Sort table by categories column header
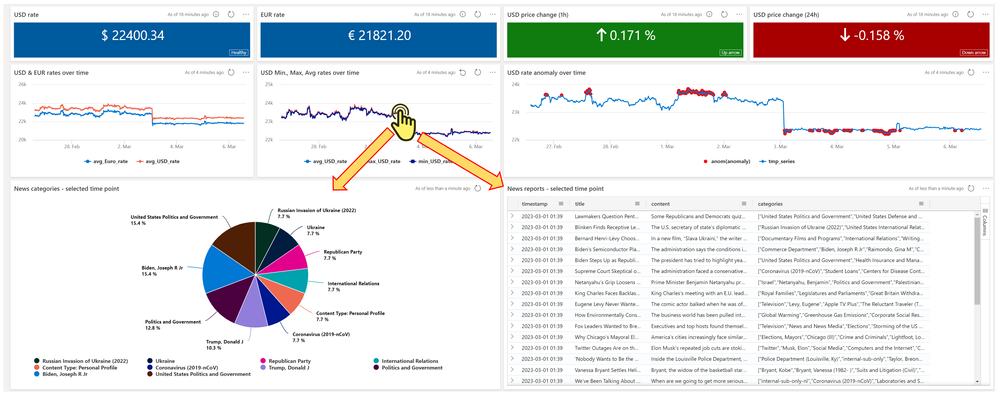 pyautogui.click(x=770, y=204)
